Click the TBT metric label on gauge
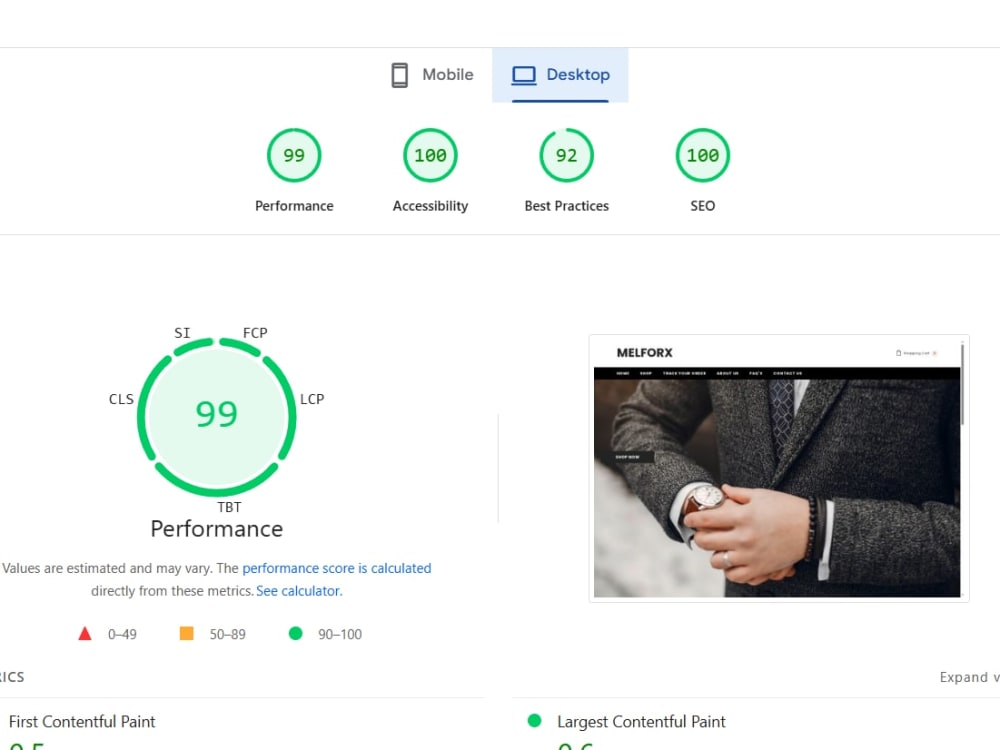The height and width of the screenshot is (750, 1000). pos(230,507)
